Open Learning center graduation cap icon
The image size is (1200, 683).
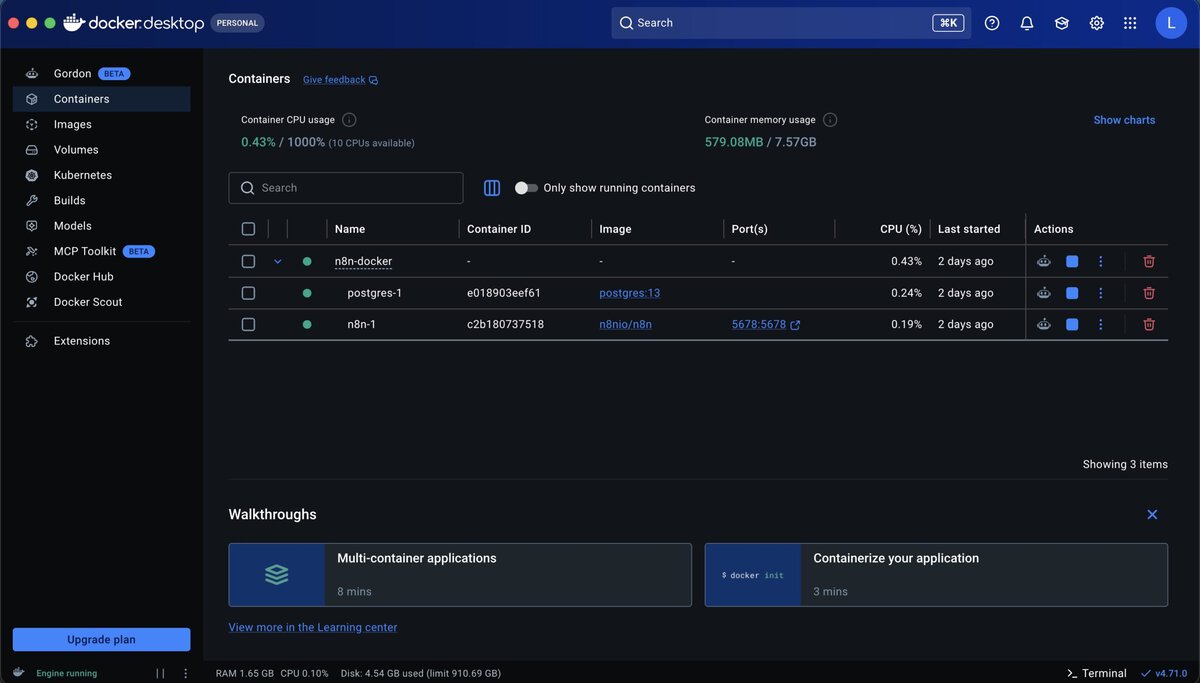[1062, 23]
